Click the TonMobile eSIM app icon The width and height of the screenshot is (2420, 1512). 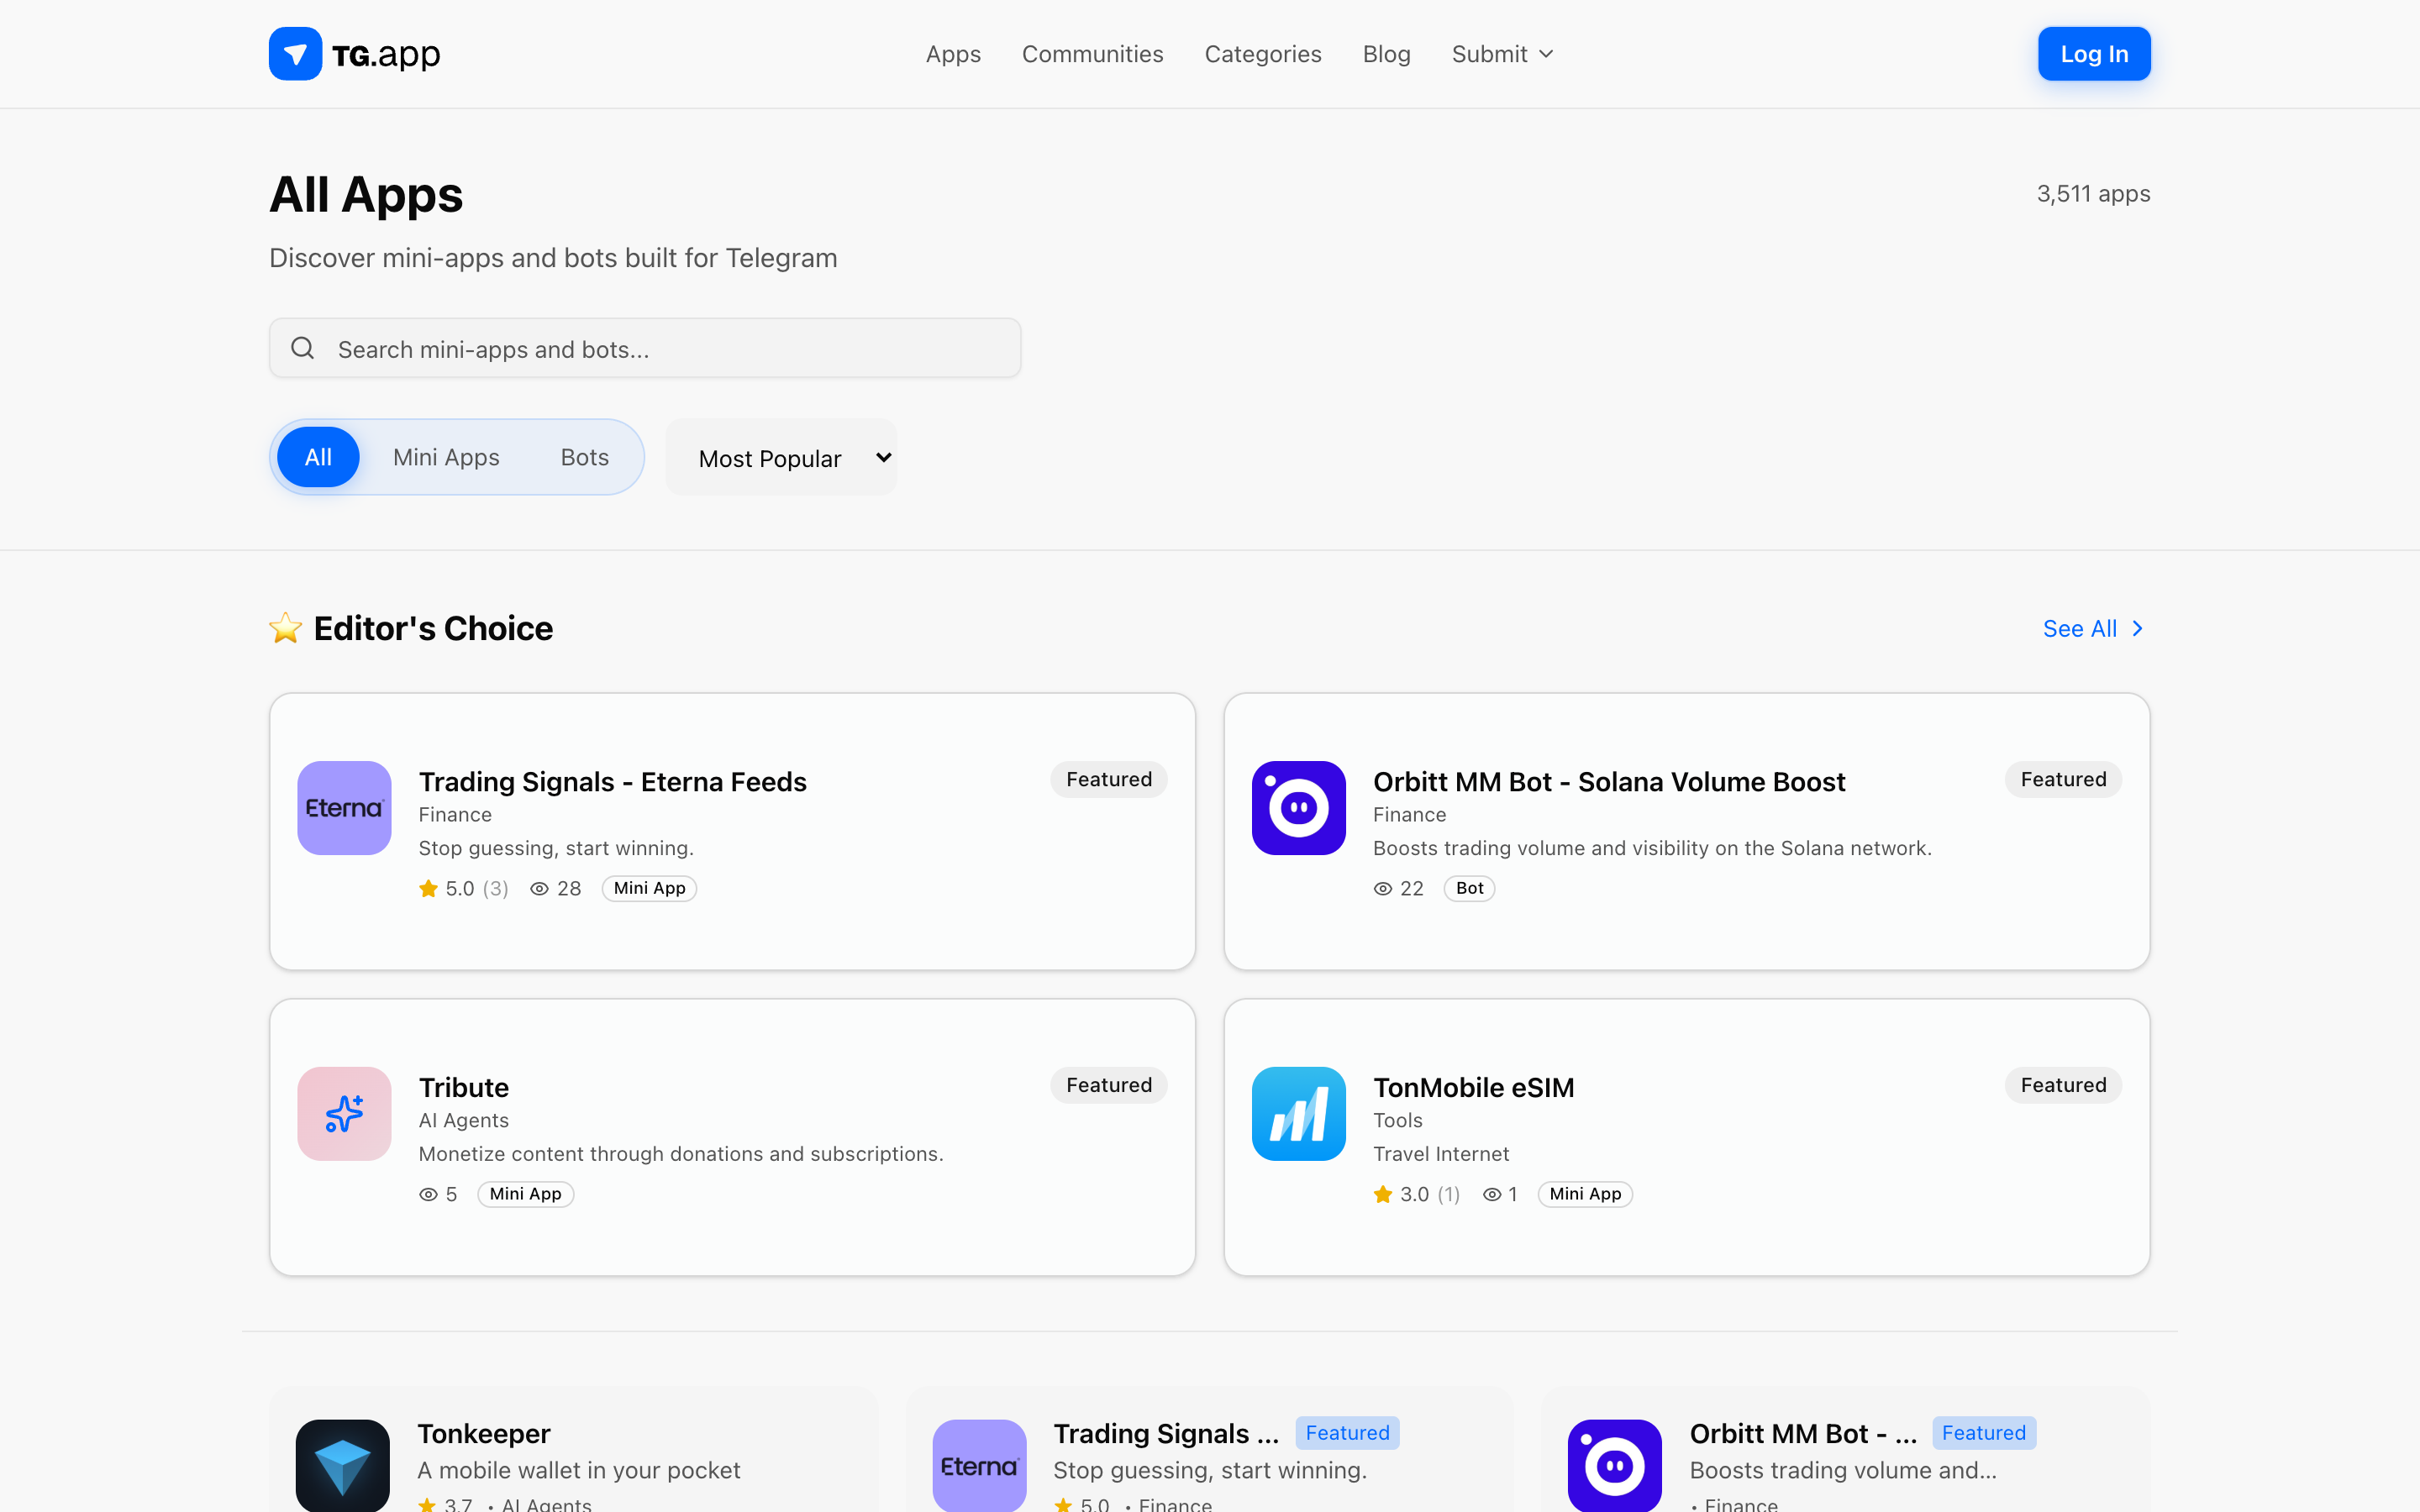click(1298, 1113)
